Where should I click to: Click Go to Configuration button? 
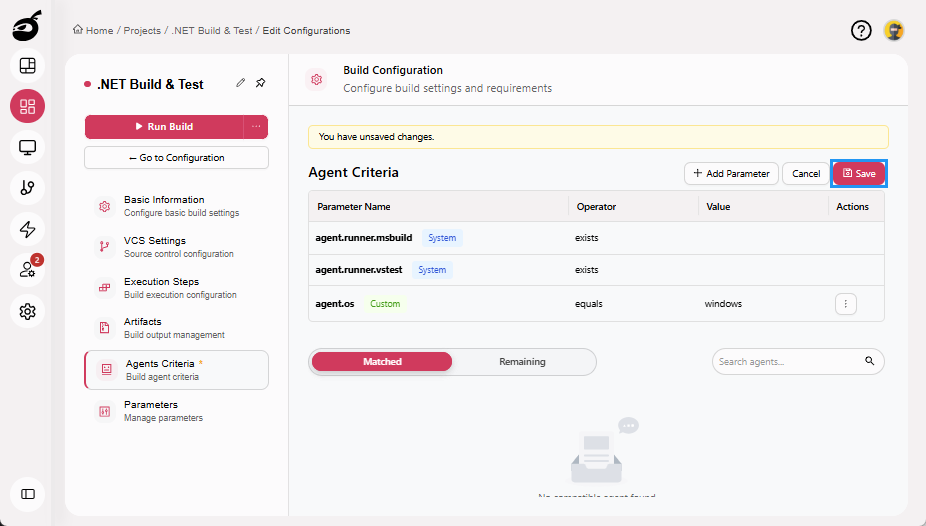tap(177, 158)
